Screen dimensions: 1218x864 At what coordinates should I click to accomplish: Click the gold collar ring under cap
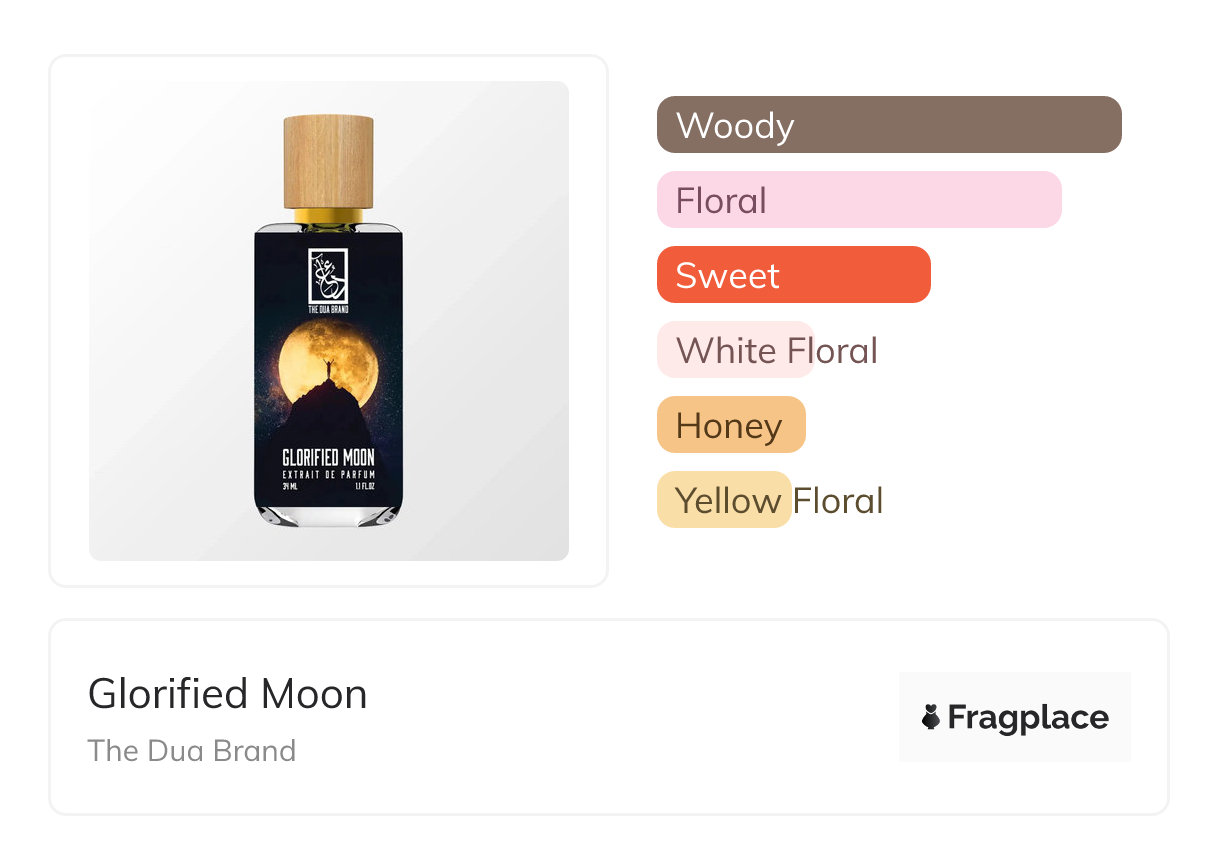(329, 215)
